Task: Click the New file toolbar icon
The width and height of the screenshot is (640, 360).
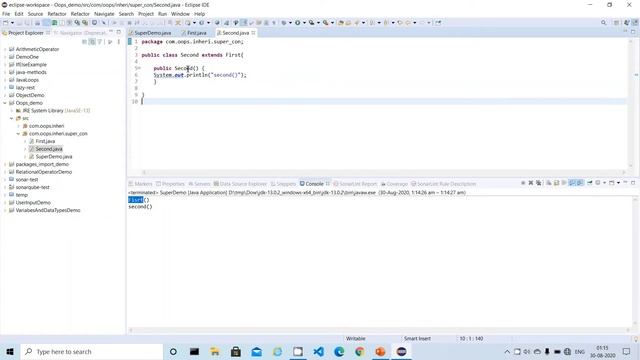Action: pos(6,23)
